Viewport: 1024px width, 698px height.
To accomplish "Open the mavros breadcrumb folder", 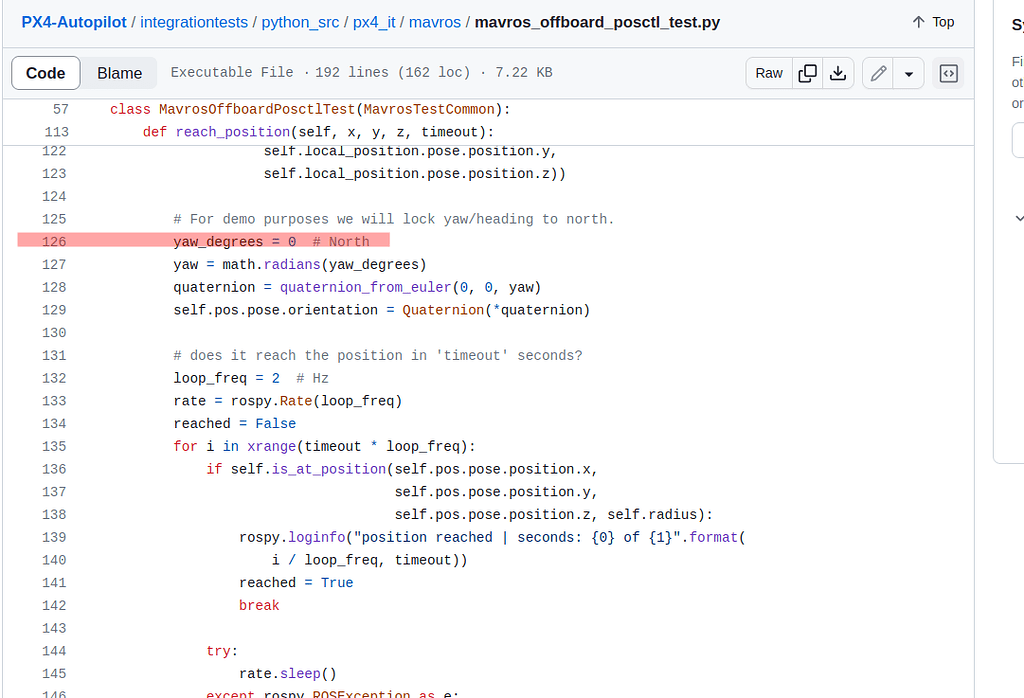I will [x=435, y=22].
